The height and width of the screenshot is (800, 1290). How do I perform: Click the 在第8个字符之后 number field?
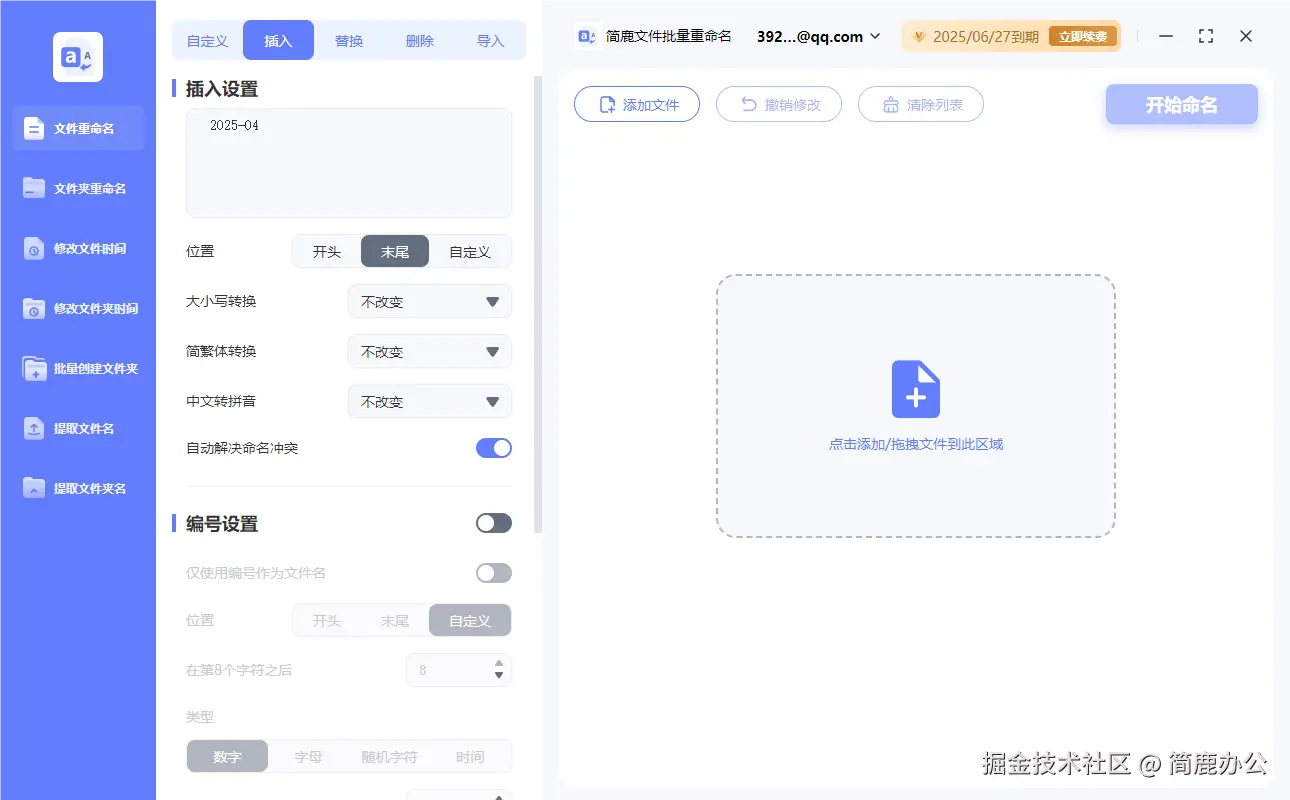(459, 670)
